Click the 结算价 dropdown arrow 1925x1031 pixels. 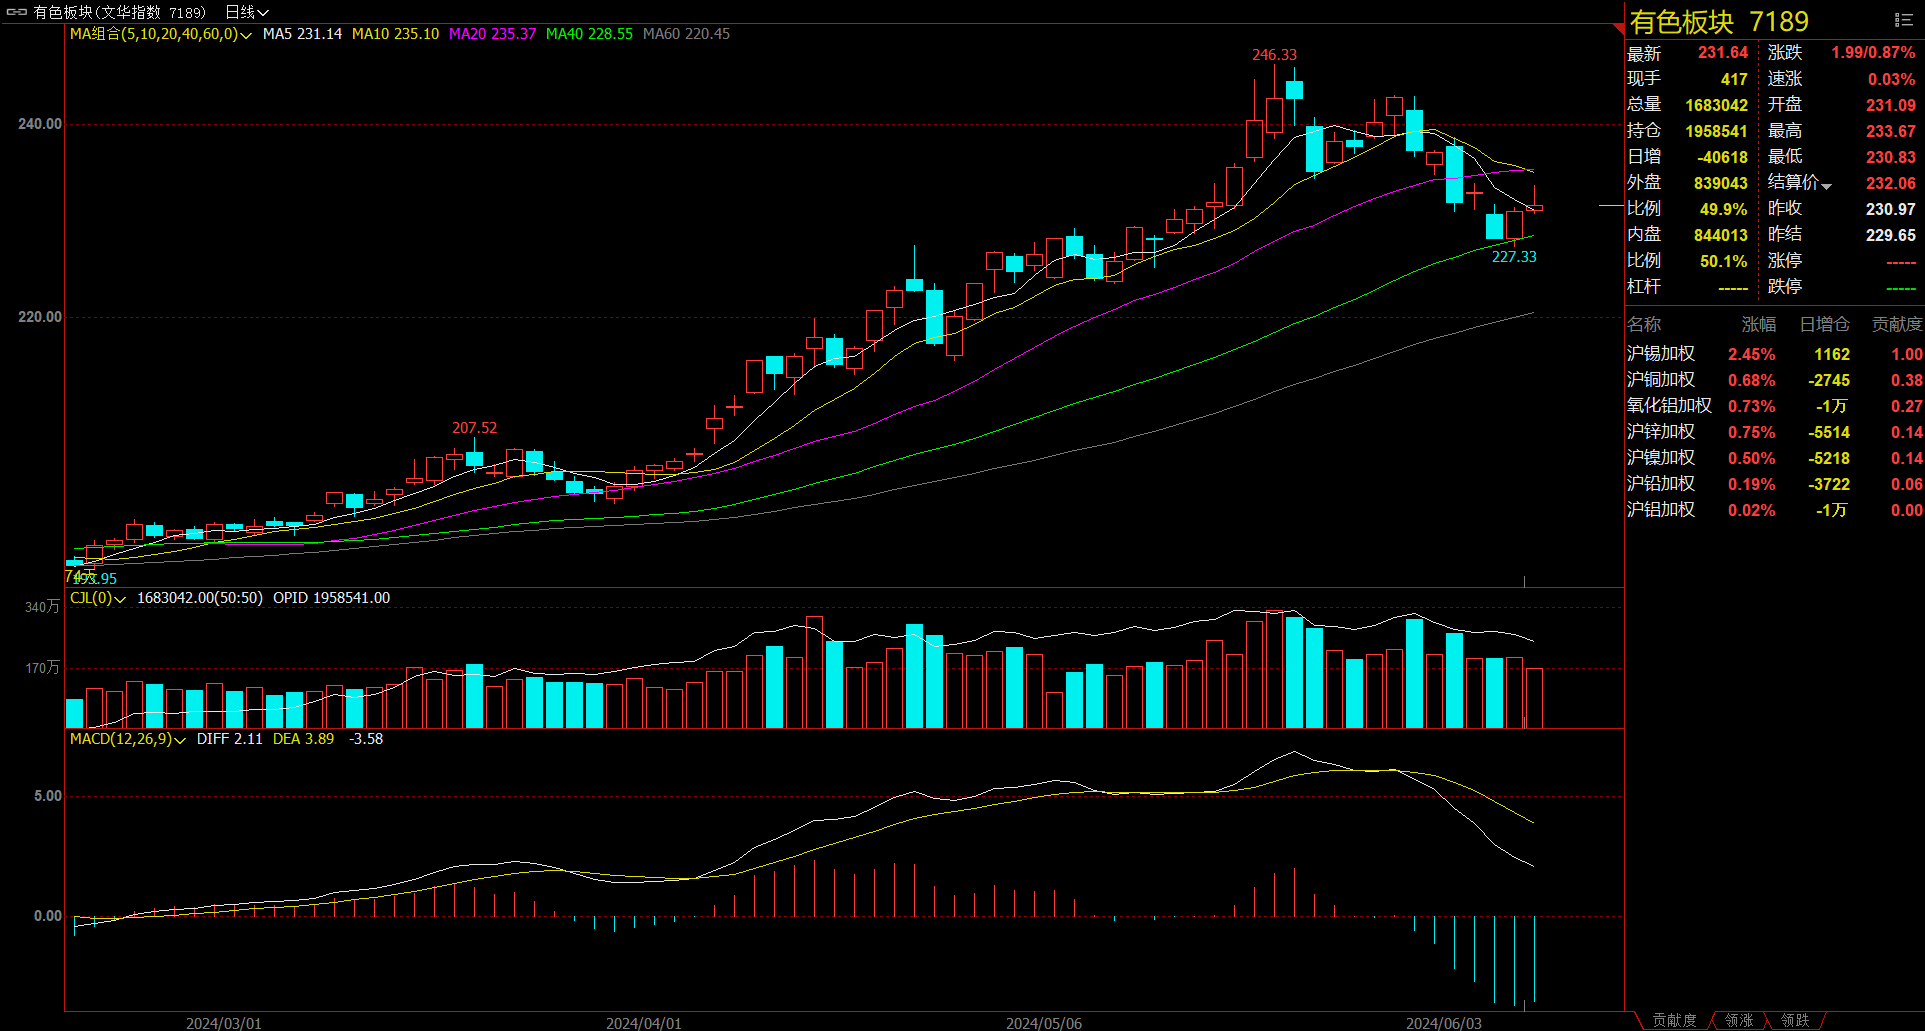click(1826, 186)
